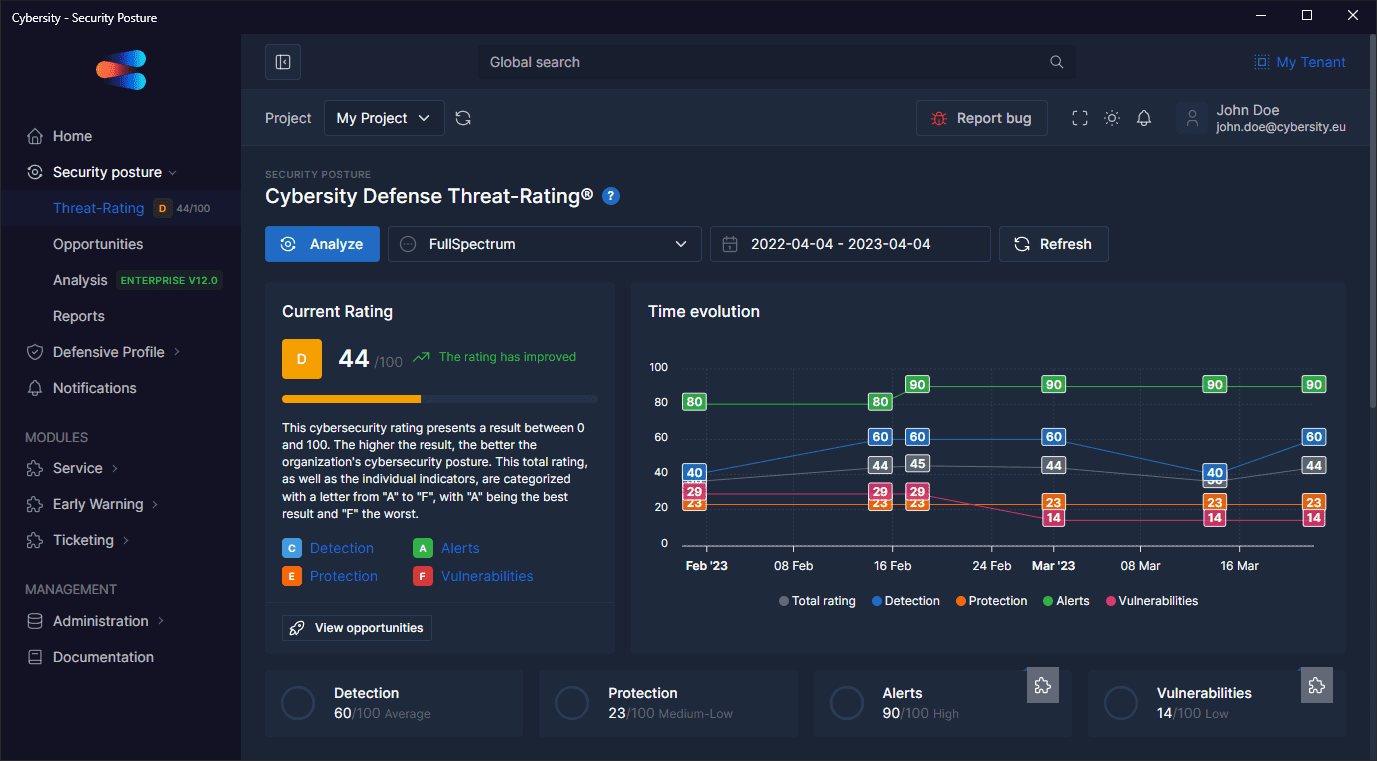Open Documentation in sidebar
This screenshot has height=761, width=1377.
[x=104, y=657]
